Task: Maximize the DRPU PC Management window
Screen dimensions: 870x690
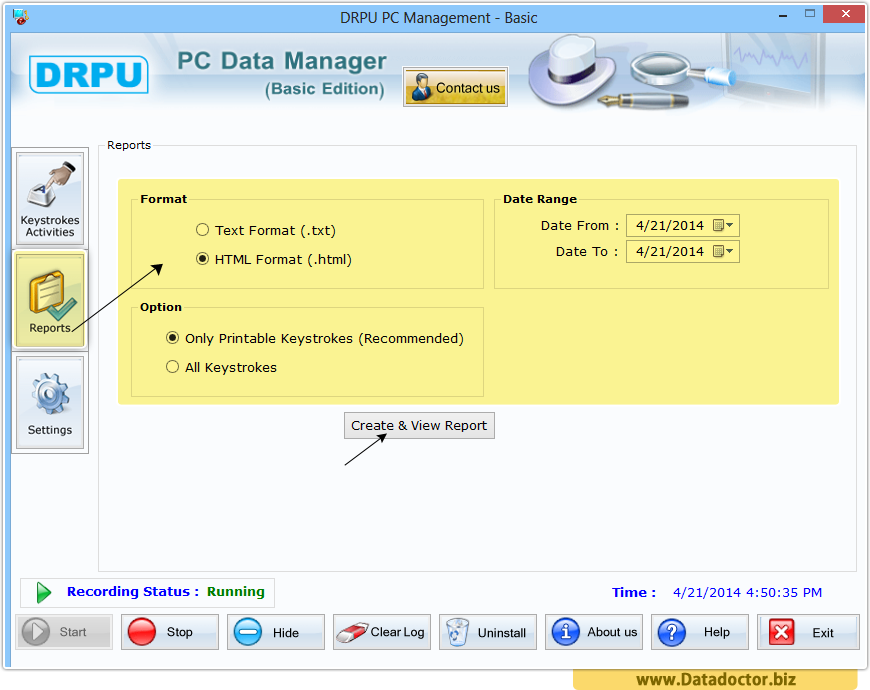Action: point(810,14)
